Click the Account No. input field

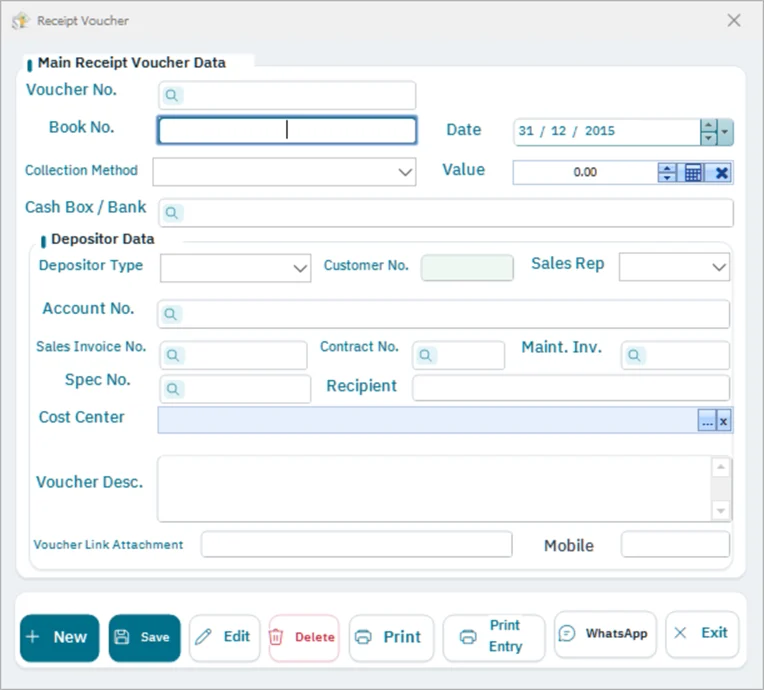pos(443,314)
